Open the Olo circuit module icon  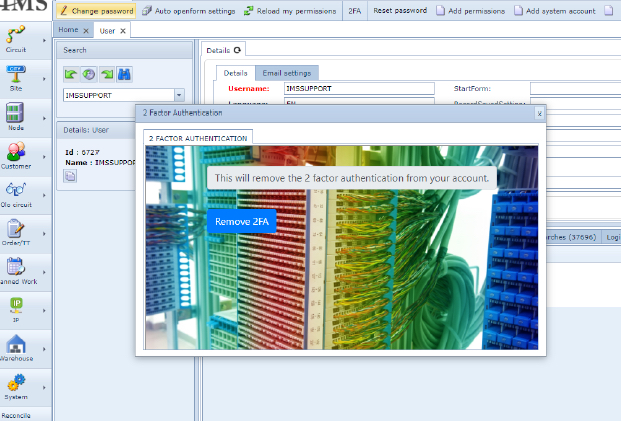15,189
